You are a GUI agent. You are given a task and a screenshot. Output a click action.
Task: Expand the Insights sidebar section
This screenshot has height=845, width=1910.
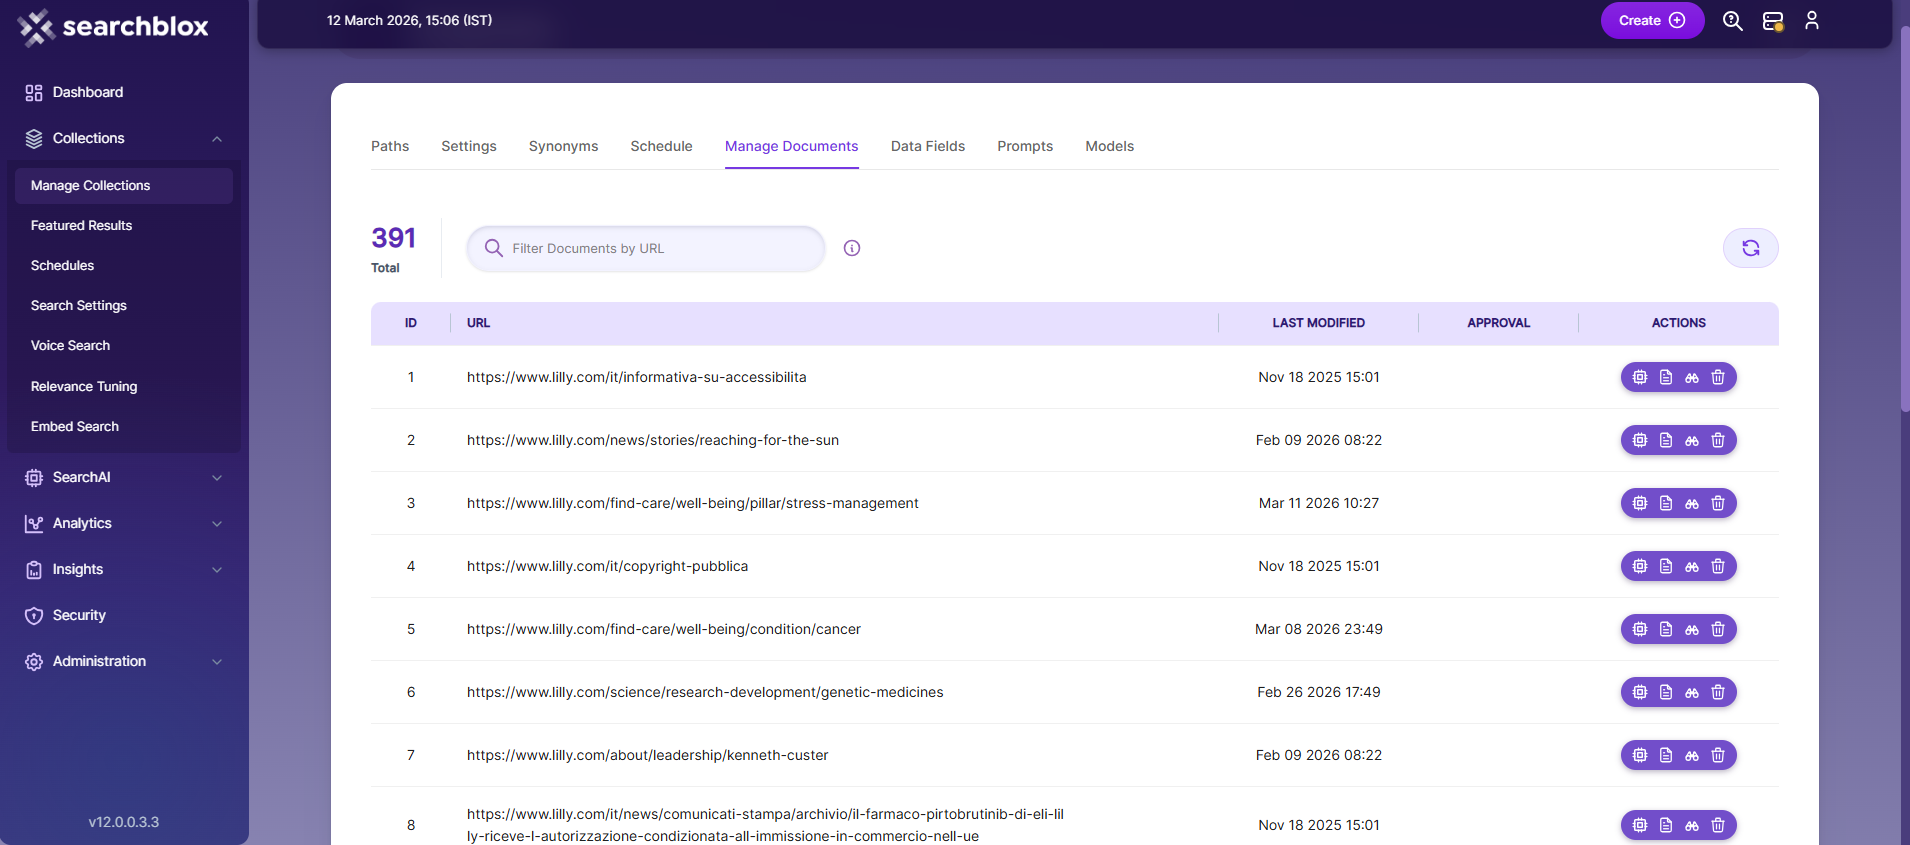(217, 570)
